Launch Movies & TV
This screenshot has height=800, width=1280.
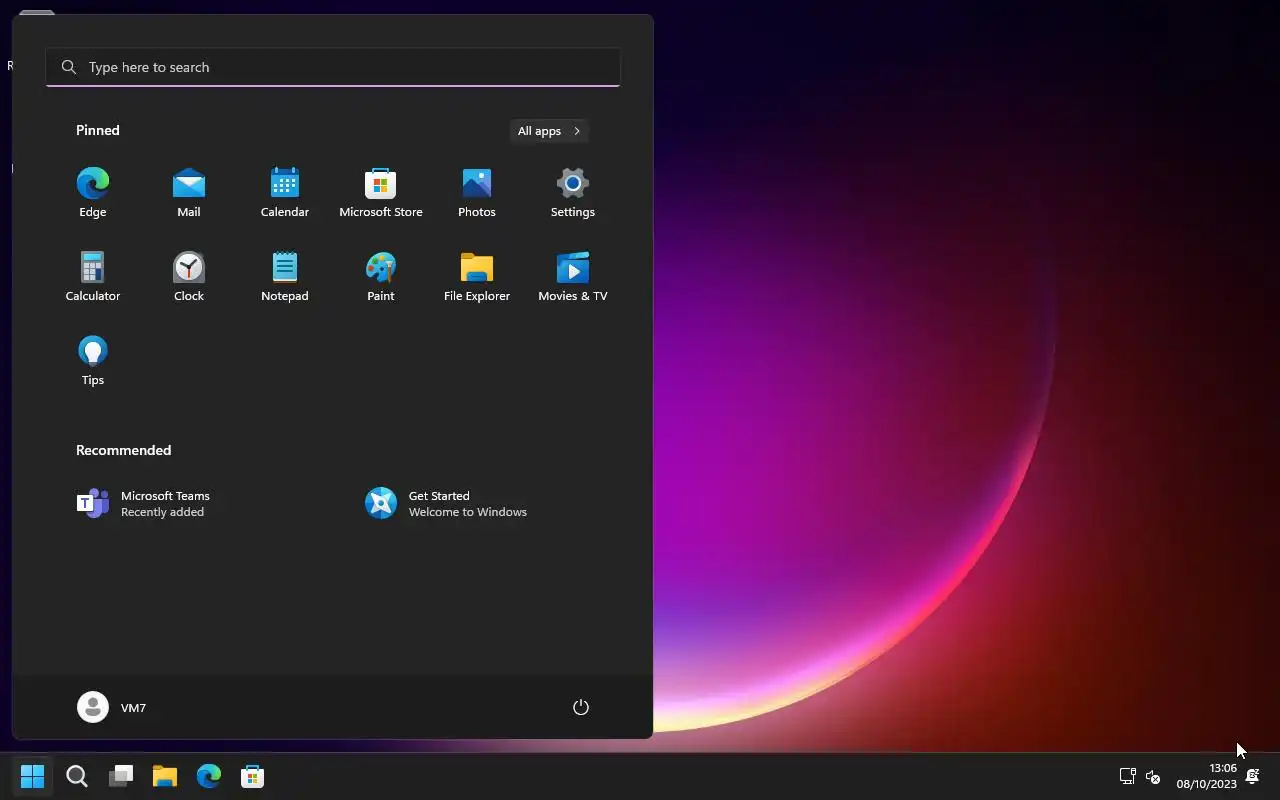(573, 276)
